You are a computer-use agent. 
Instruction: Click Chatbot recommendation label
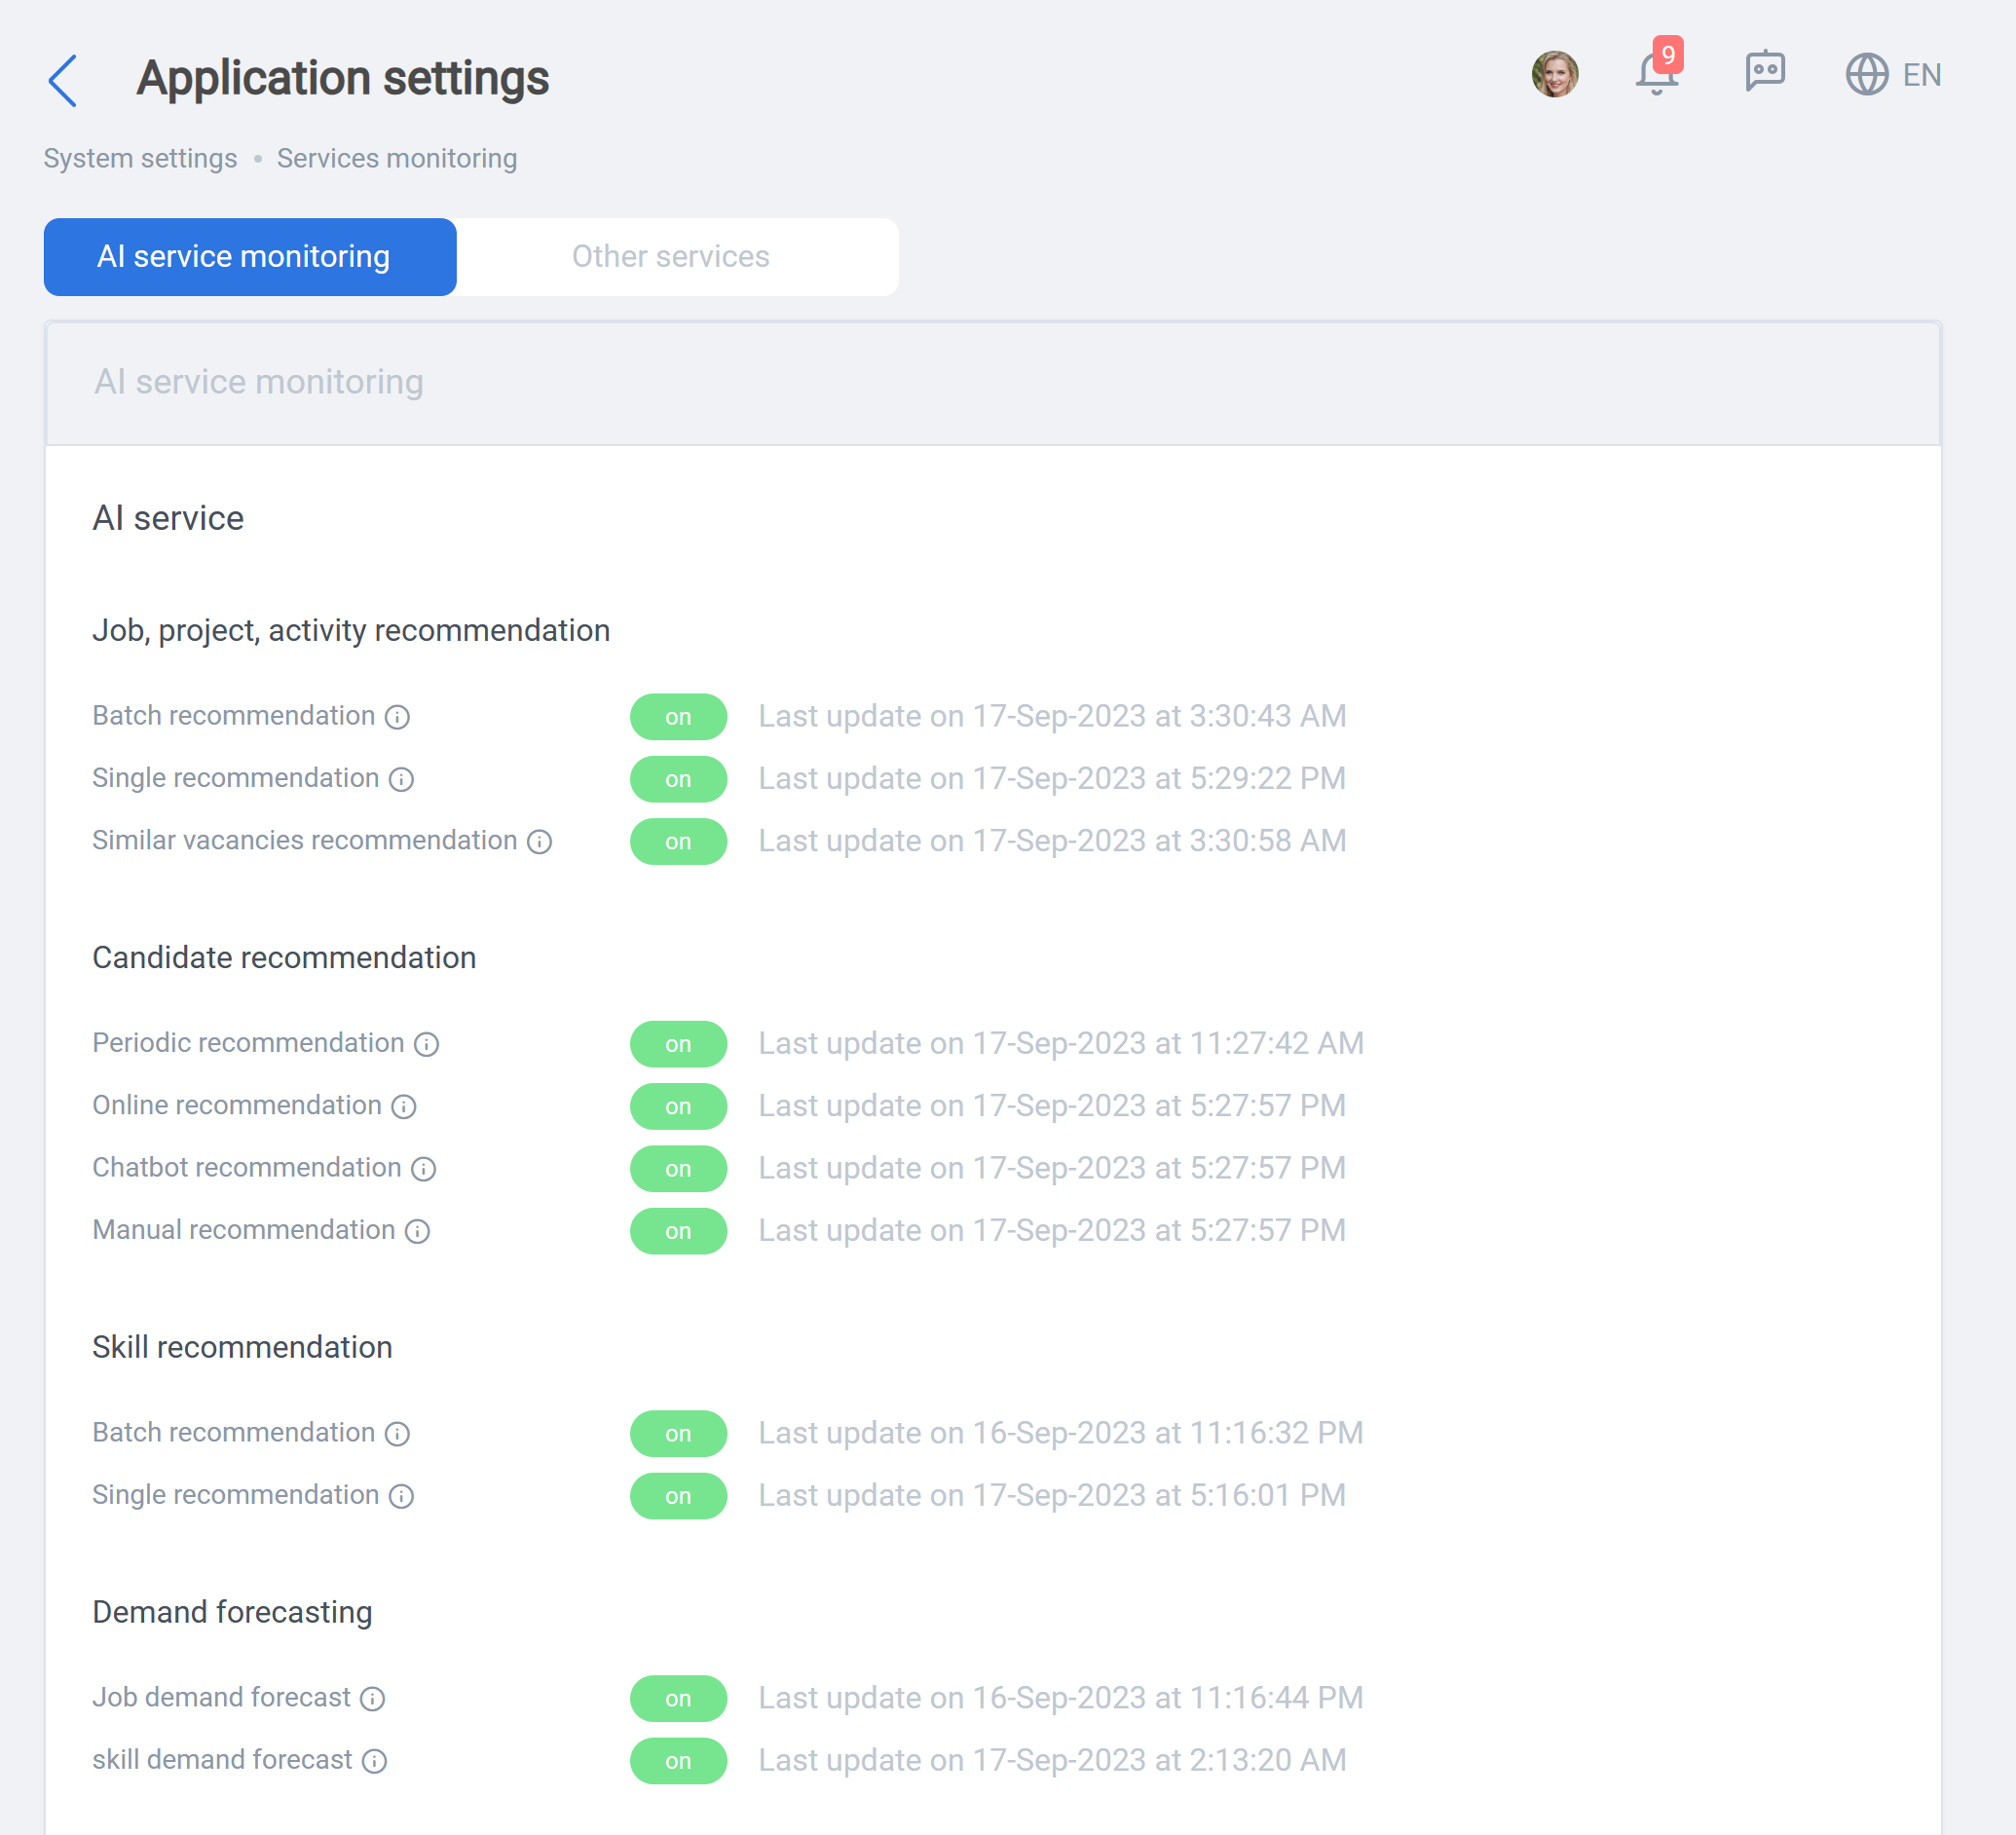(247, 1168)
